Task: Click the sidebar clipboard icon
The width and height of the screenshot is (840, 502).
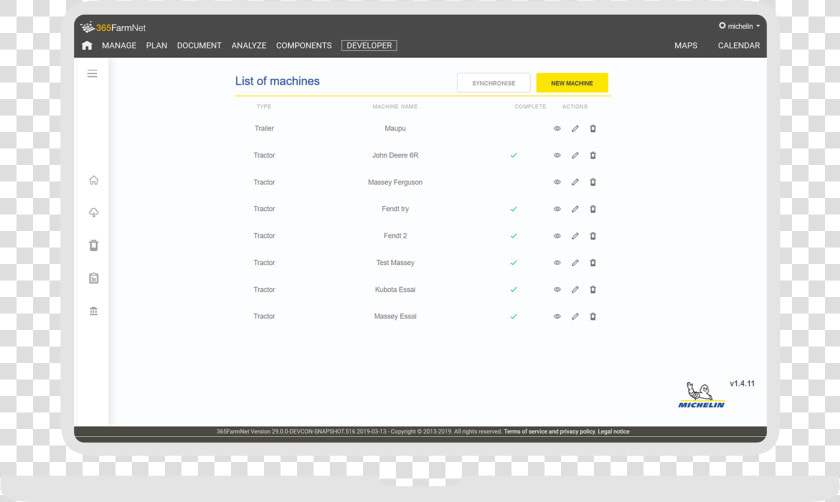Action: [x=94, y=278]
